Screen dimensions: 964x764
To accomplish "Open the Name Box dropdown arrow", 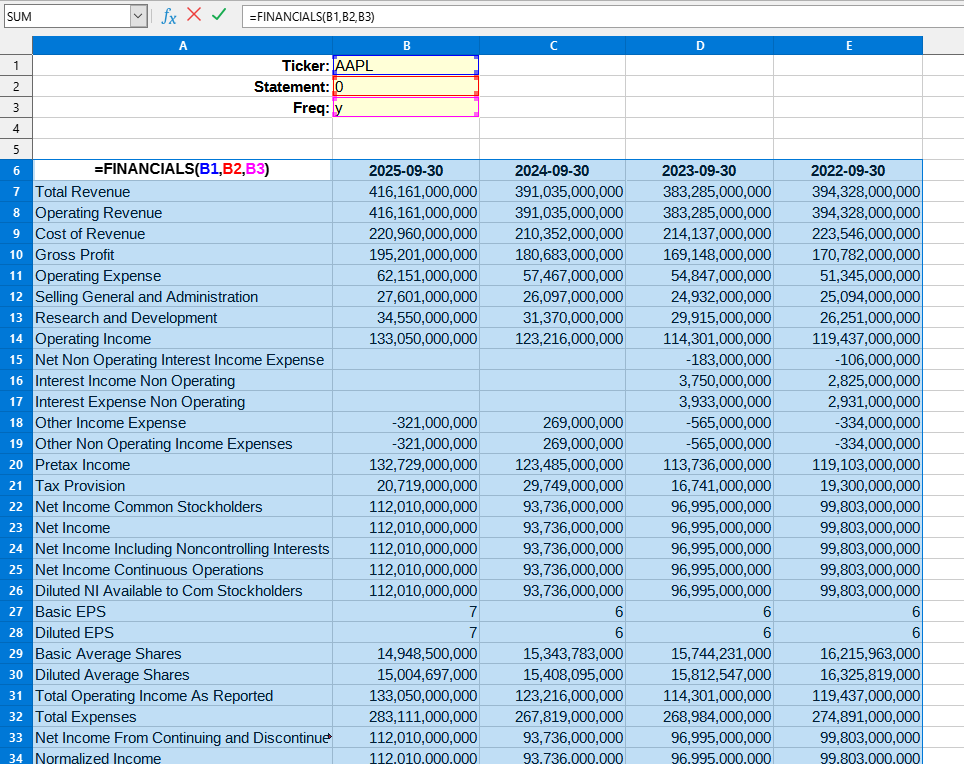I will coord(138,15).
